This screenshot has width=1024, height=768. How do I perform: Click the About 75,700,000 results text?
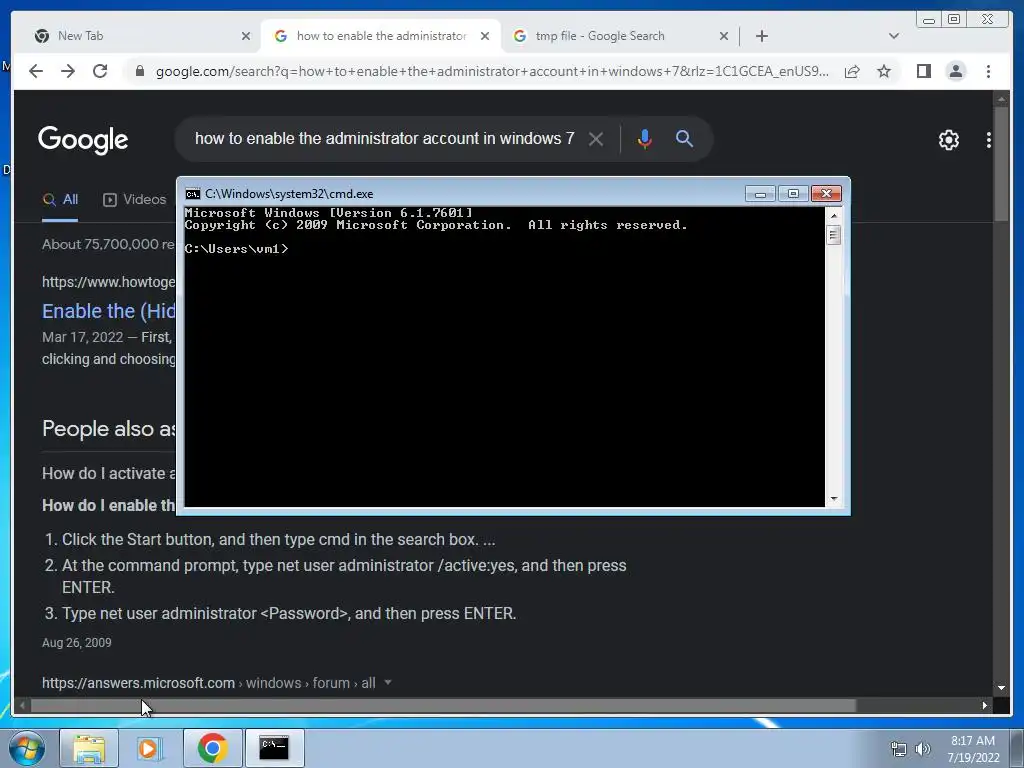click(x=109, y=244)
